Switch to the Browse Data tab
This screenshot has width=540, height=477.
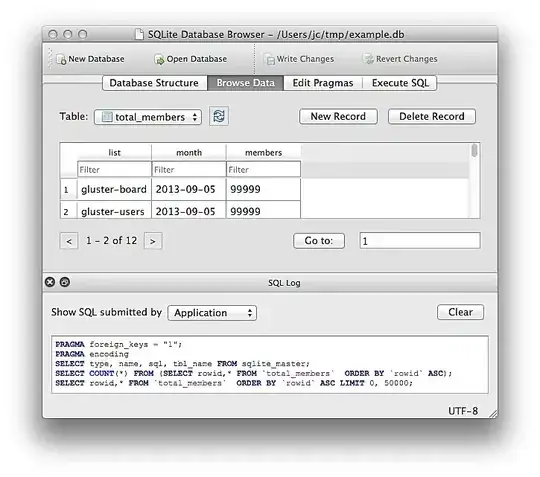[246, 83]
